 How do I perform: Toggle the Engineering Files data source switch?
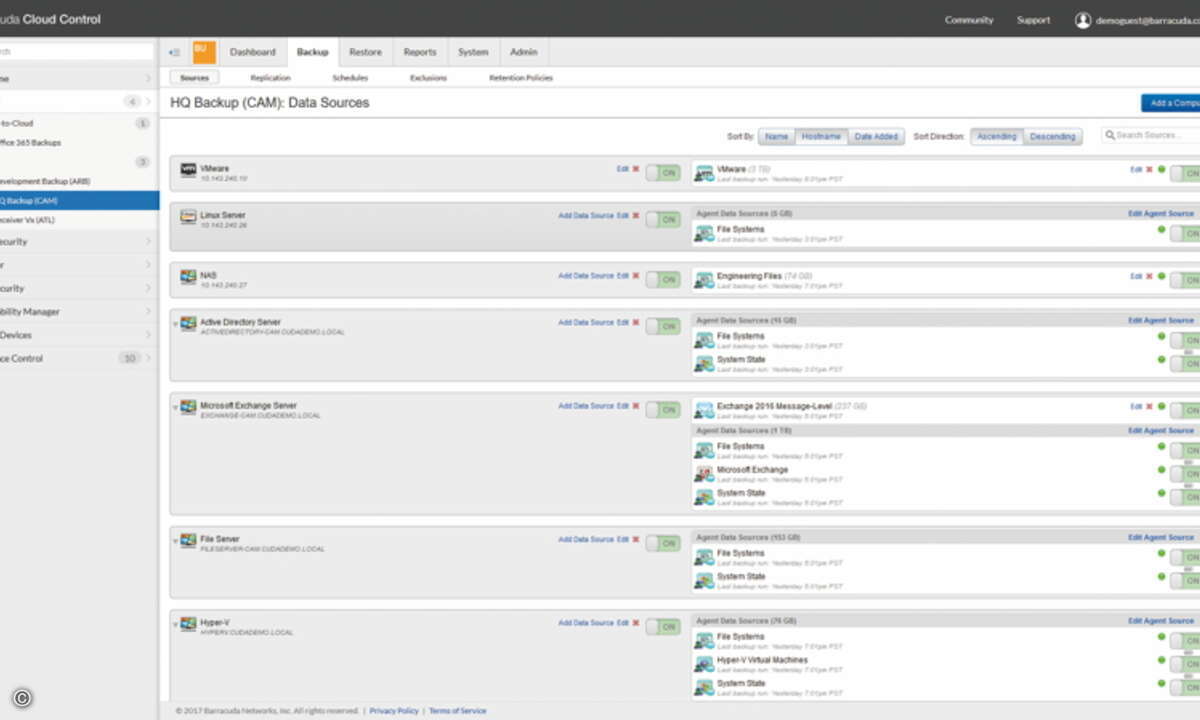click(x=1185, y=280)
